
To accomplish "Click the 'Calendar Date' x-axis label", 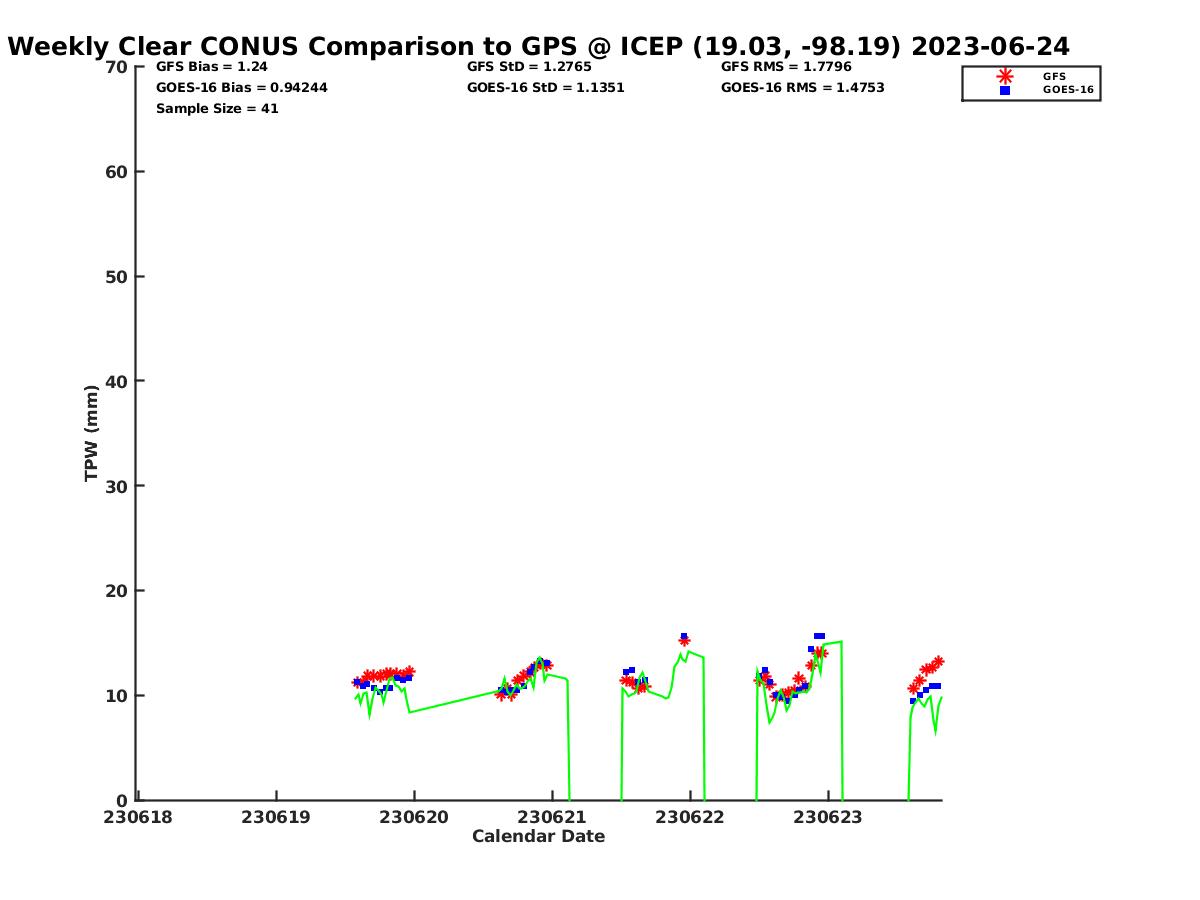I will 538,836.
